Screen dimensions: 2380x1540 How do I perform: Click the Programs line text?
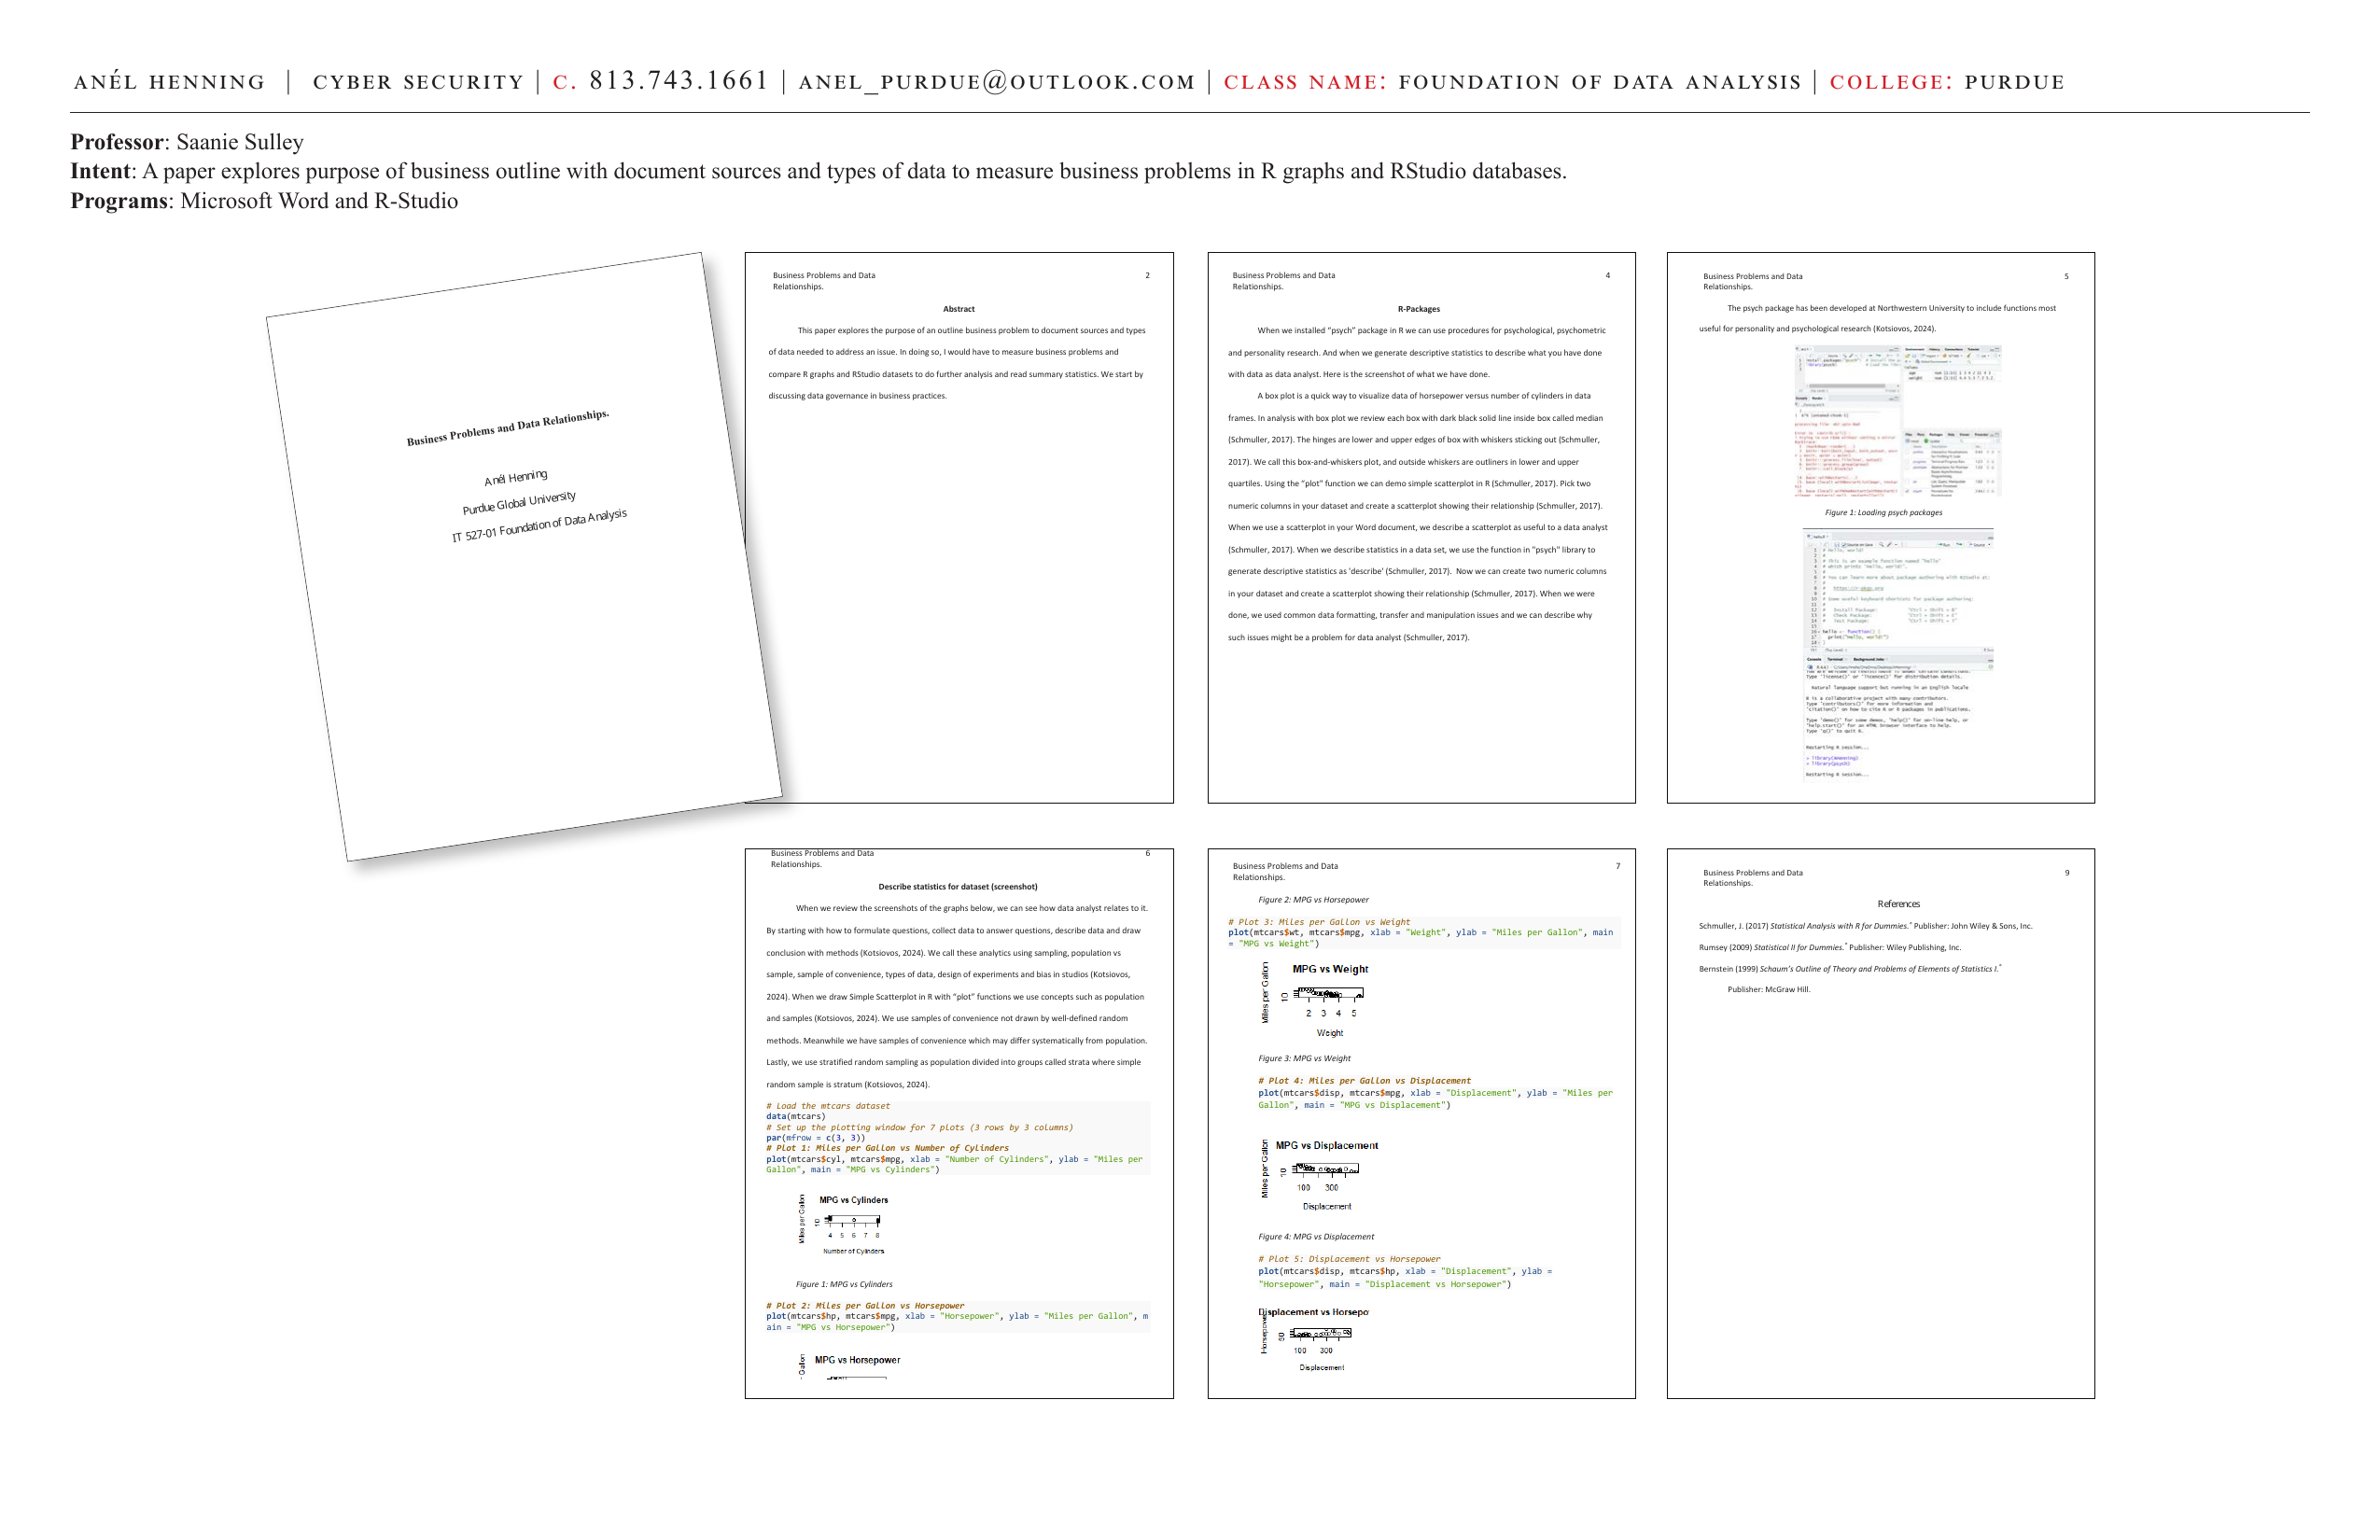[264, 201]
